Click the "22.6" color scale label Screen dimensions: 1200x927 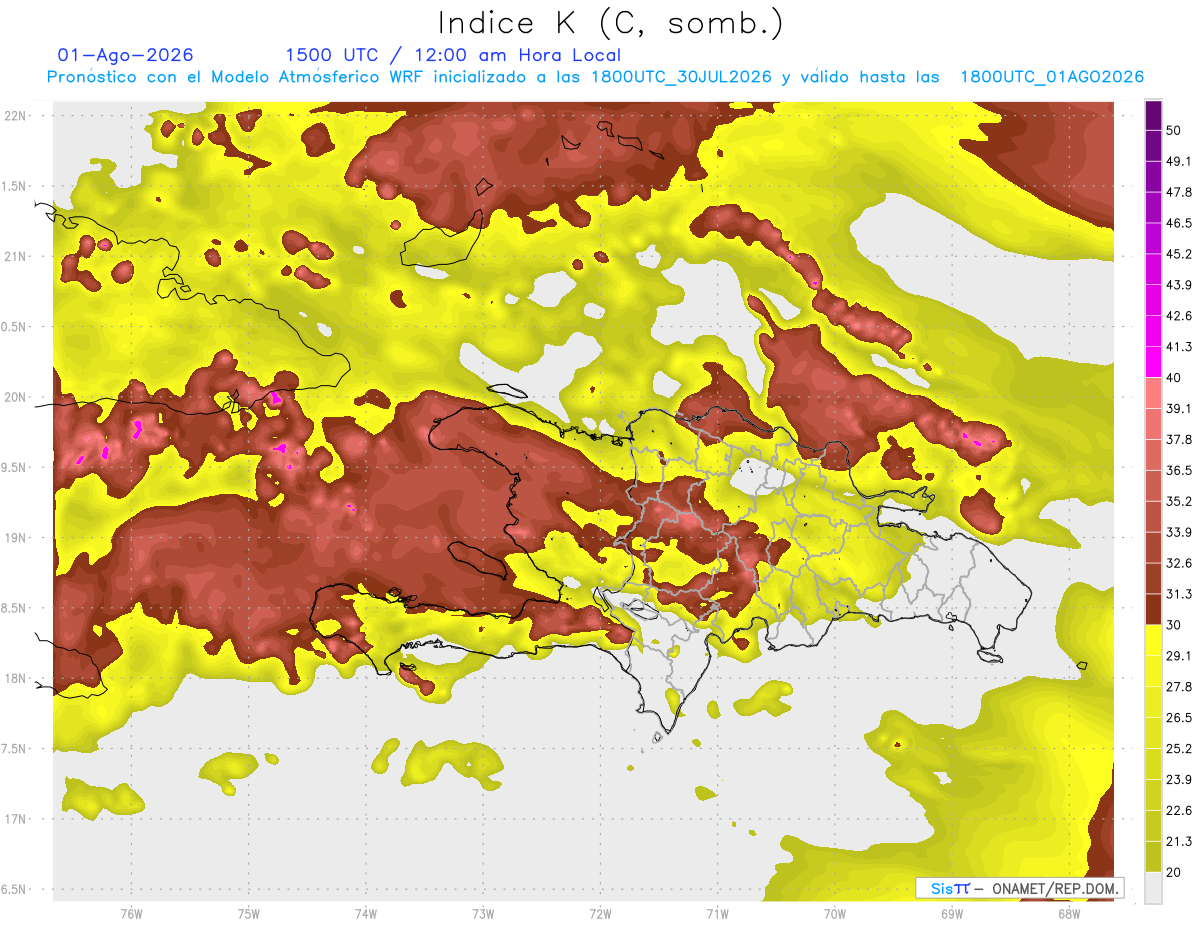coord(1179,810)
